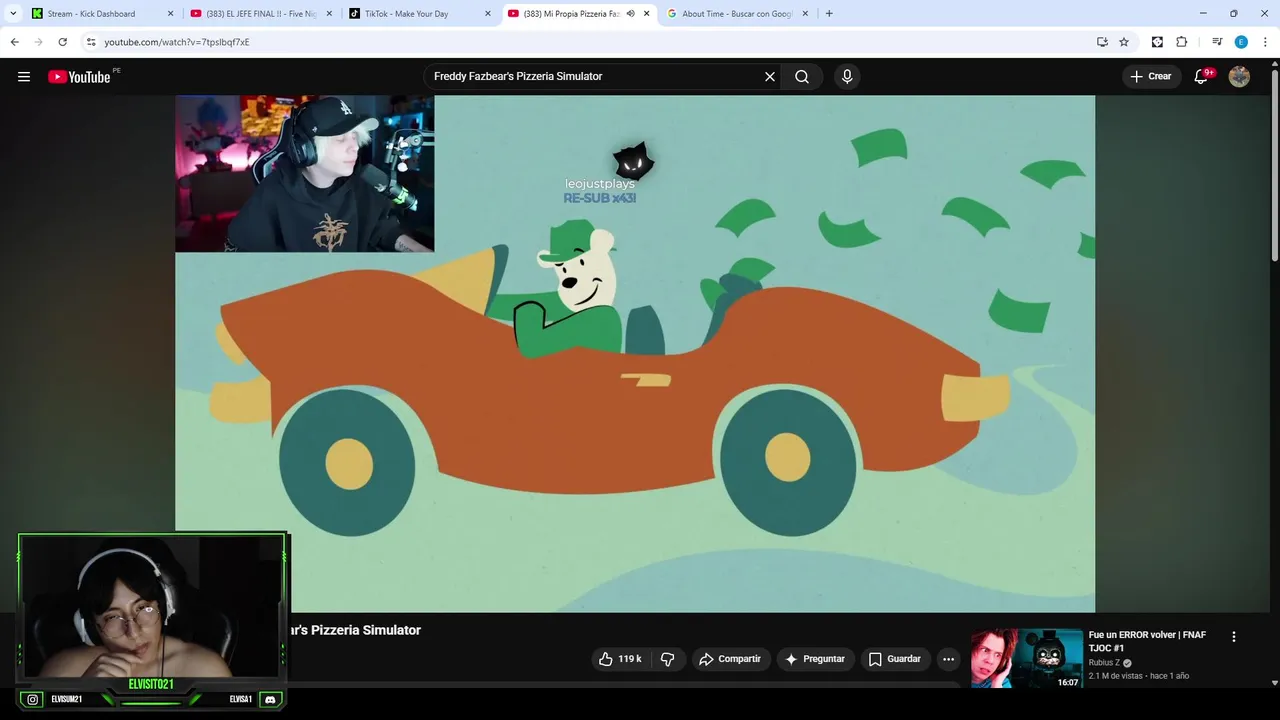Screen dimensions: 1280x720
Task: Reload the current page
Action: tap(62, 42)
